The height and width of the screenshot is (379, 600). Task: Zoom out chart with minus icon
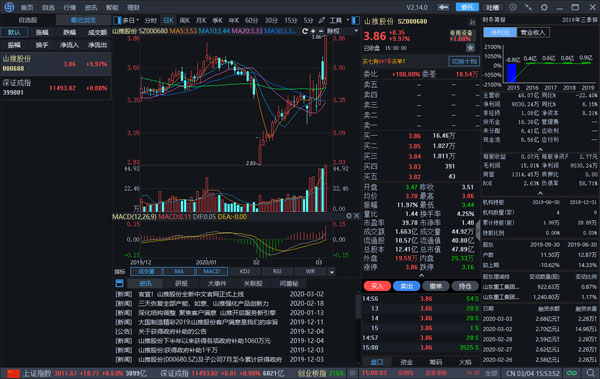(x=321, y=31)
